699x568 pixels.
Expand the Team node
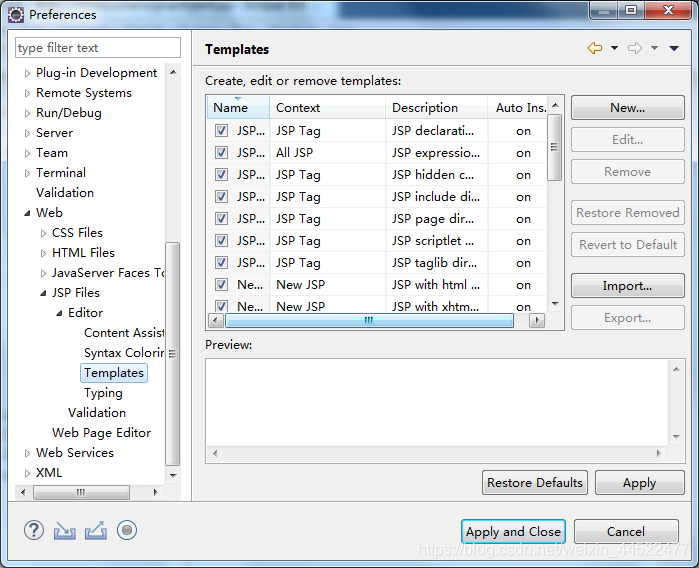click(27, 153)
